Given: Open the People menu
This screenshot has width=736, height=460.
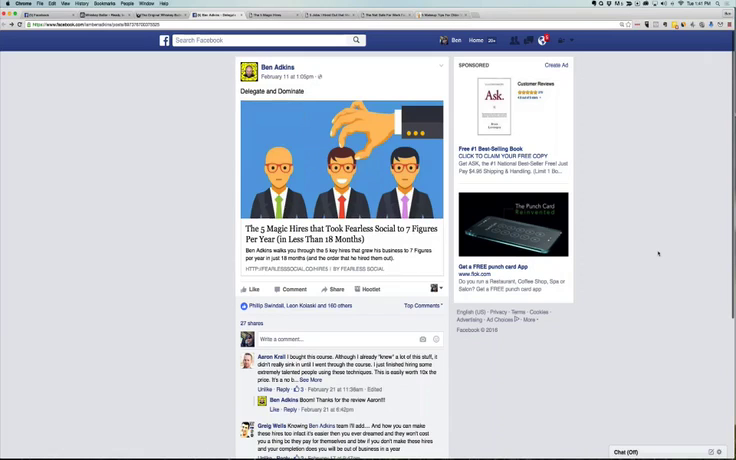Looking at the screenshot, I should pos(127,3).
